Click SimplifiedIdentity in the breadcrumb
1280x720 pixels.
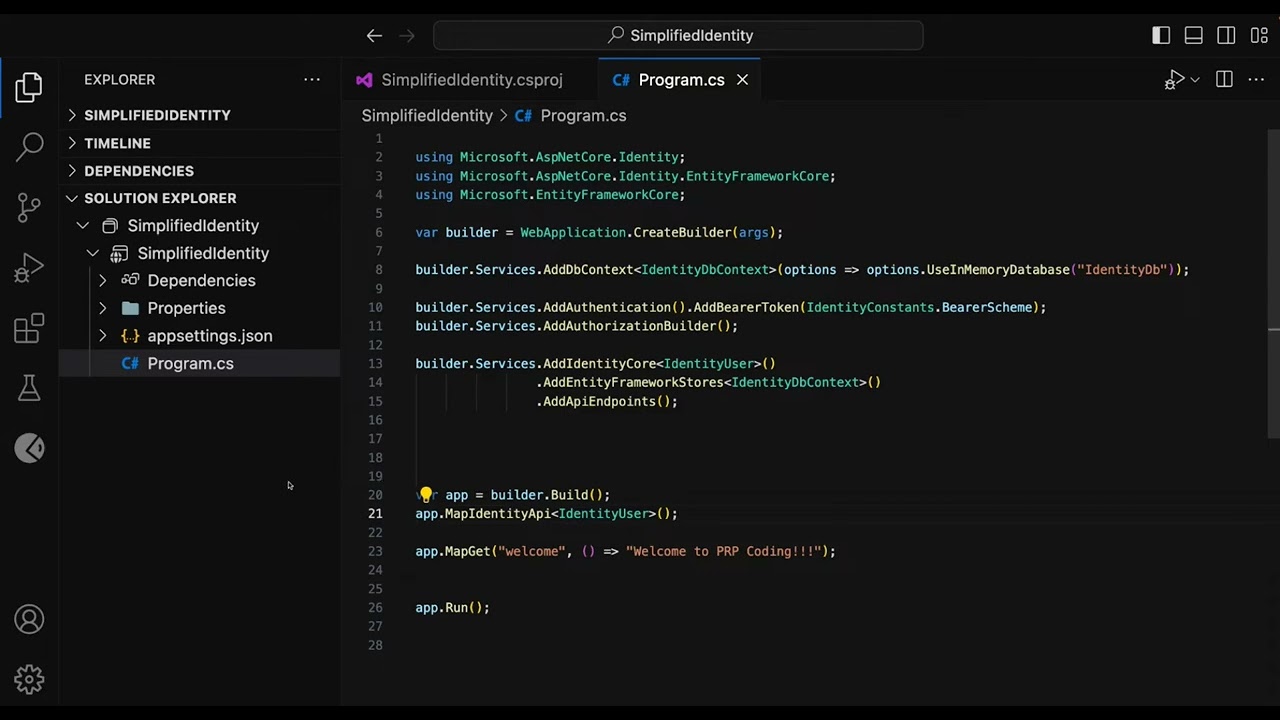[427, 115]
